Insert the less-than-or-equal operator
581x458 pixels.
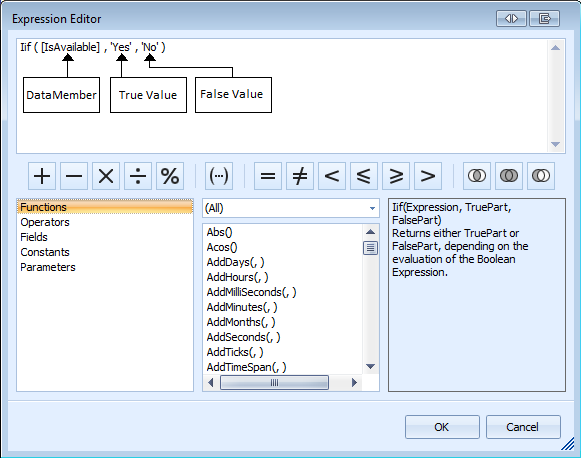[364, 176]
